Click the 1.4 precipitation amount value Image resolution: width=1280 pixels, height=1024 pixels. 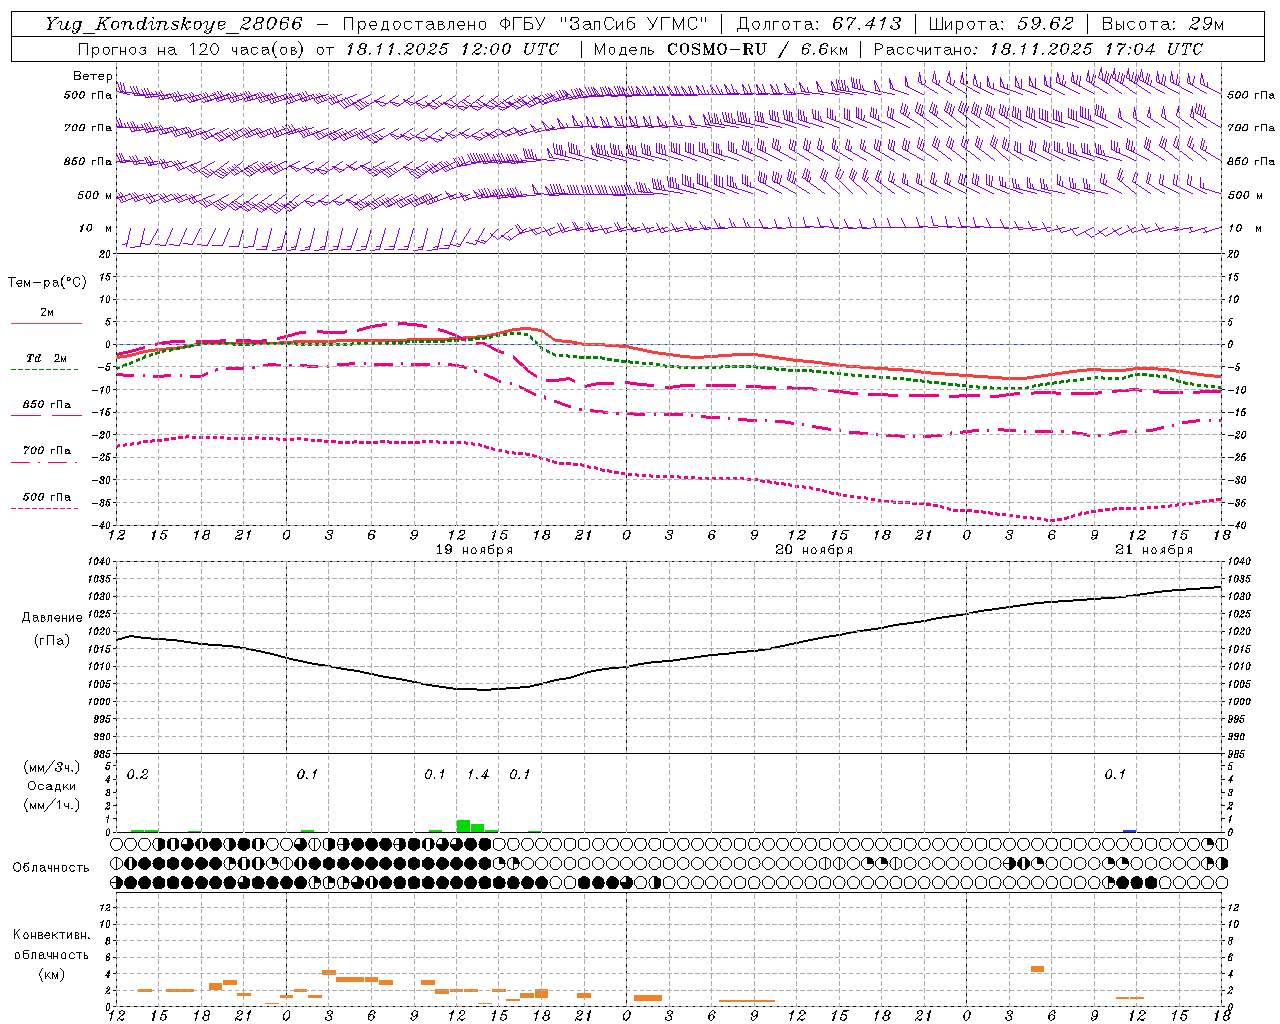tap(478, 775)
